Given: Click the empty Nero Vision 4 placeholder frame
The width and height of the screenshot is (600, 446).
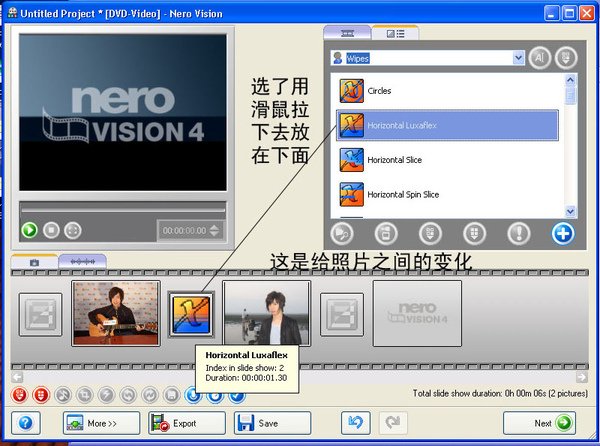Looking at the screenshot, I should (417, 313).
